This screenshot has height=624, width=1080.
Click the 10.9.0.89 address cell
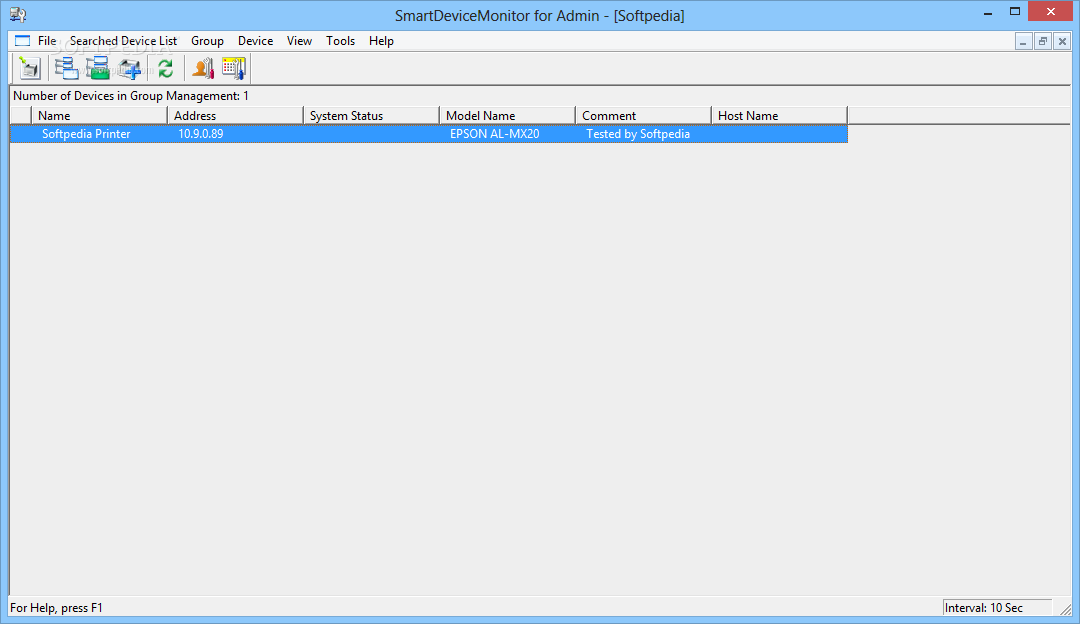point(200,134)
